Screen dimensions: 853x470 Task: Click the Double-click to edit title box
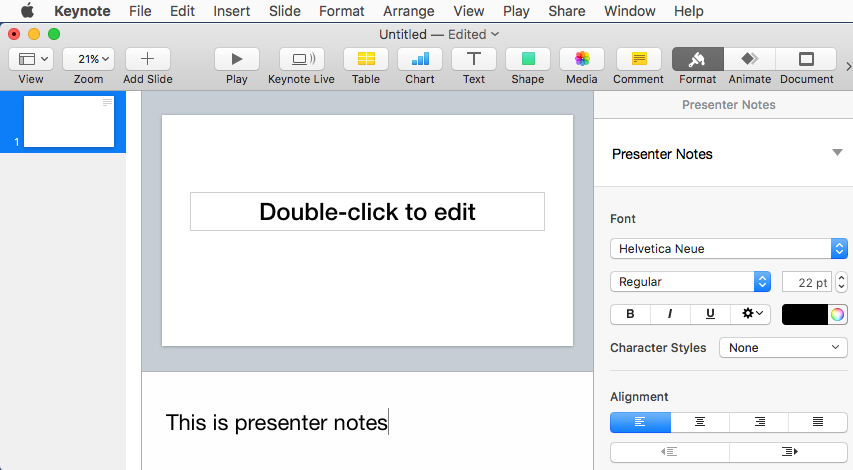367,212
